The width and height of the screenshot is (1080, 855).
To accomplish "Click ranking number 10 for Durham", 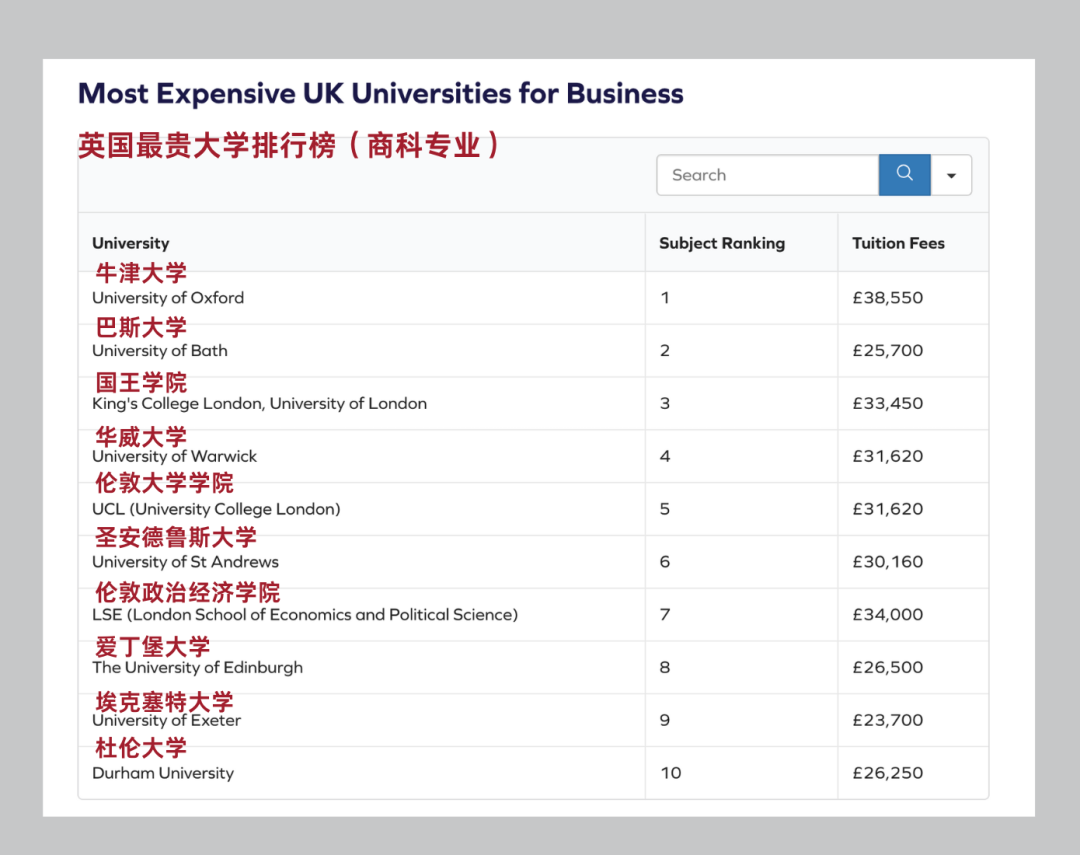I will [671, 773].
